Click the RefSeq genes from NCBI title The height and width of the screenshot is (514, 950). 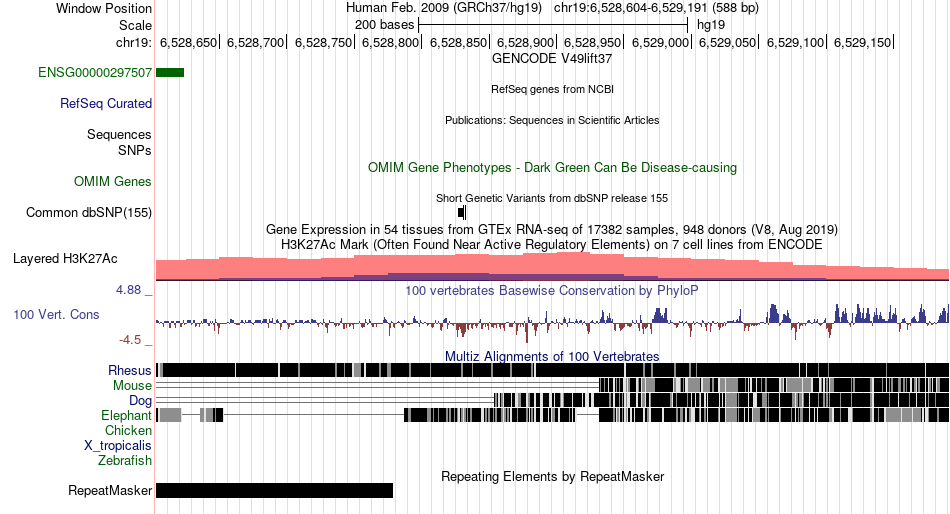tap(552, 89)
